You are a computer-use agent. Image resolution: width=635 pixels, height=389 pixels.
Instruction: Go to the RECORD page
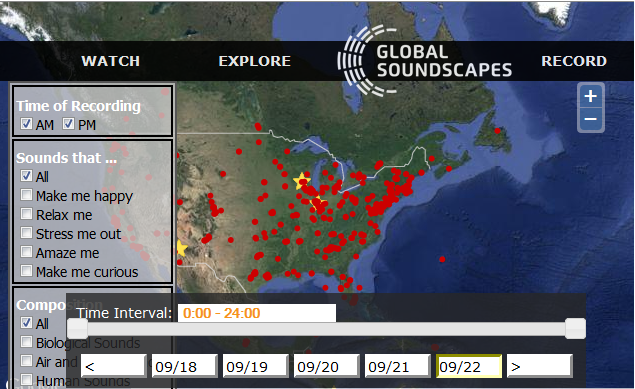tap(574, 61)
